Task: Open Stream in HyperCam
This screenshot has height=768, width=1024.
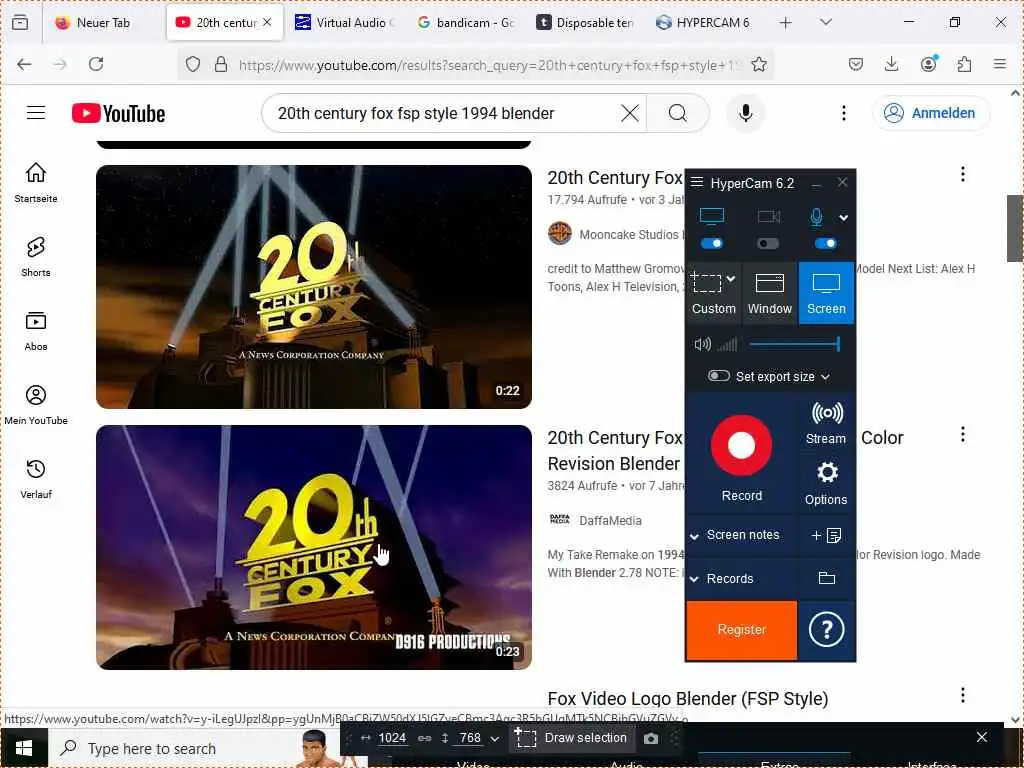Action: [826, 423]
